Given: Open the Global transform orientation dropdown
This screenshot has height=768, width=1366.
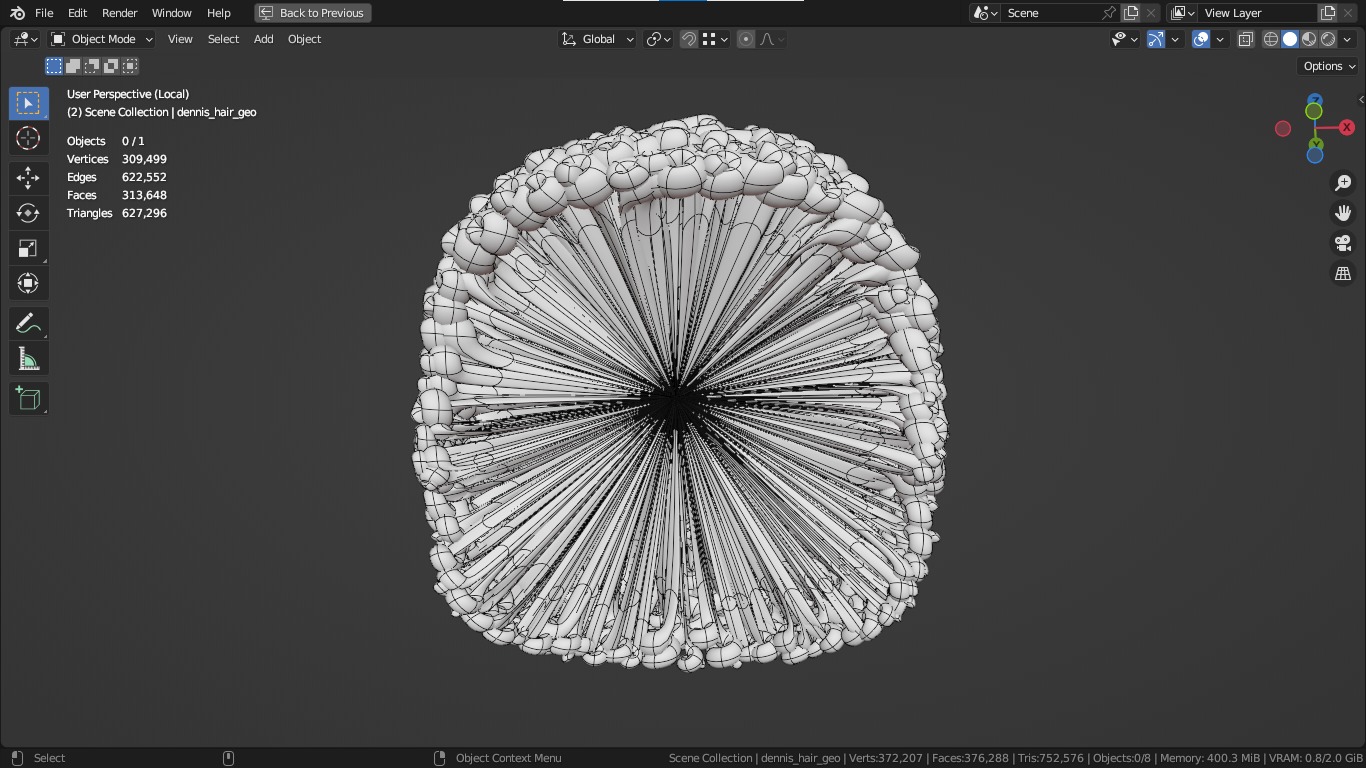Looking at the screenshot, I should (x=597, y=39).
